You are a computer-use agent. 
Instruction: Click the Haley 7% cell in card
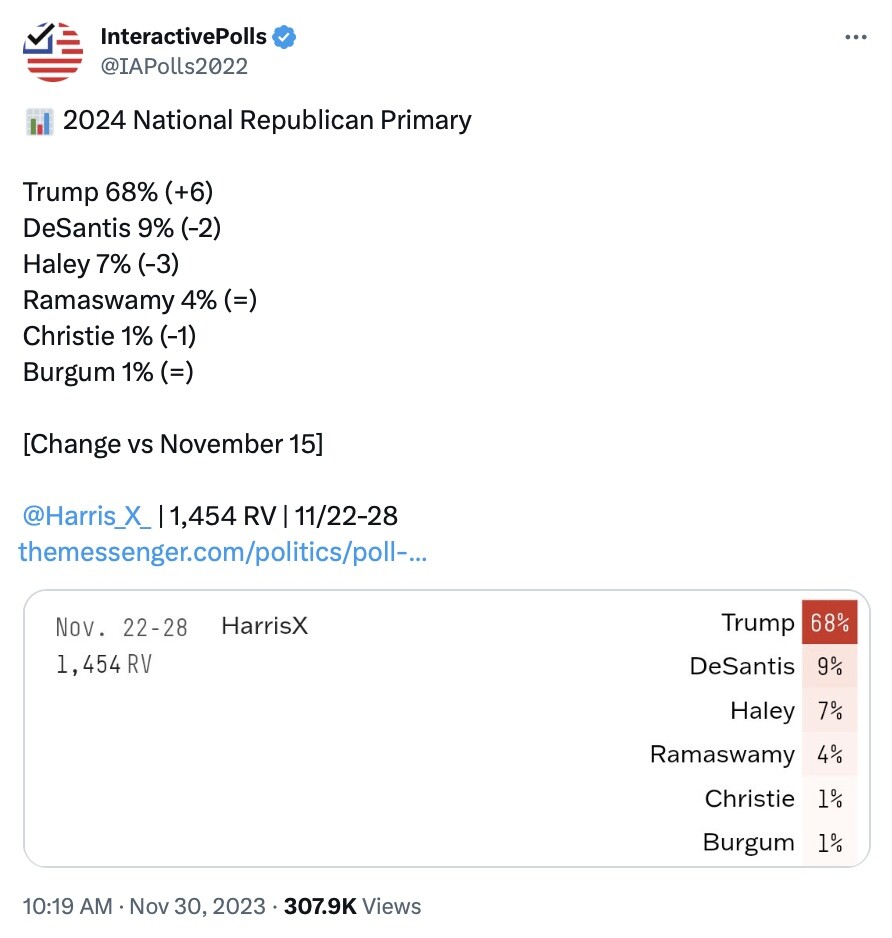829,710
